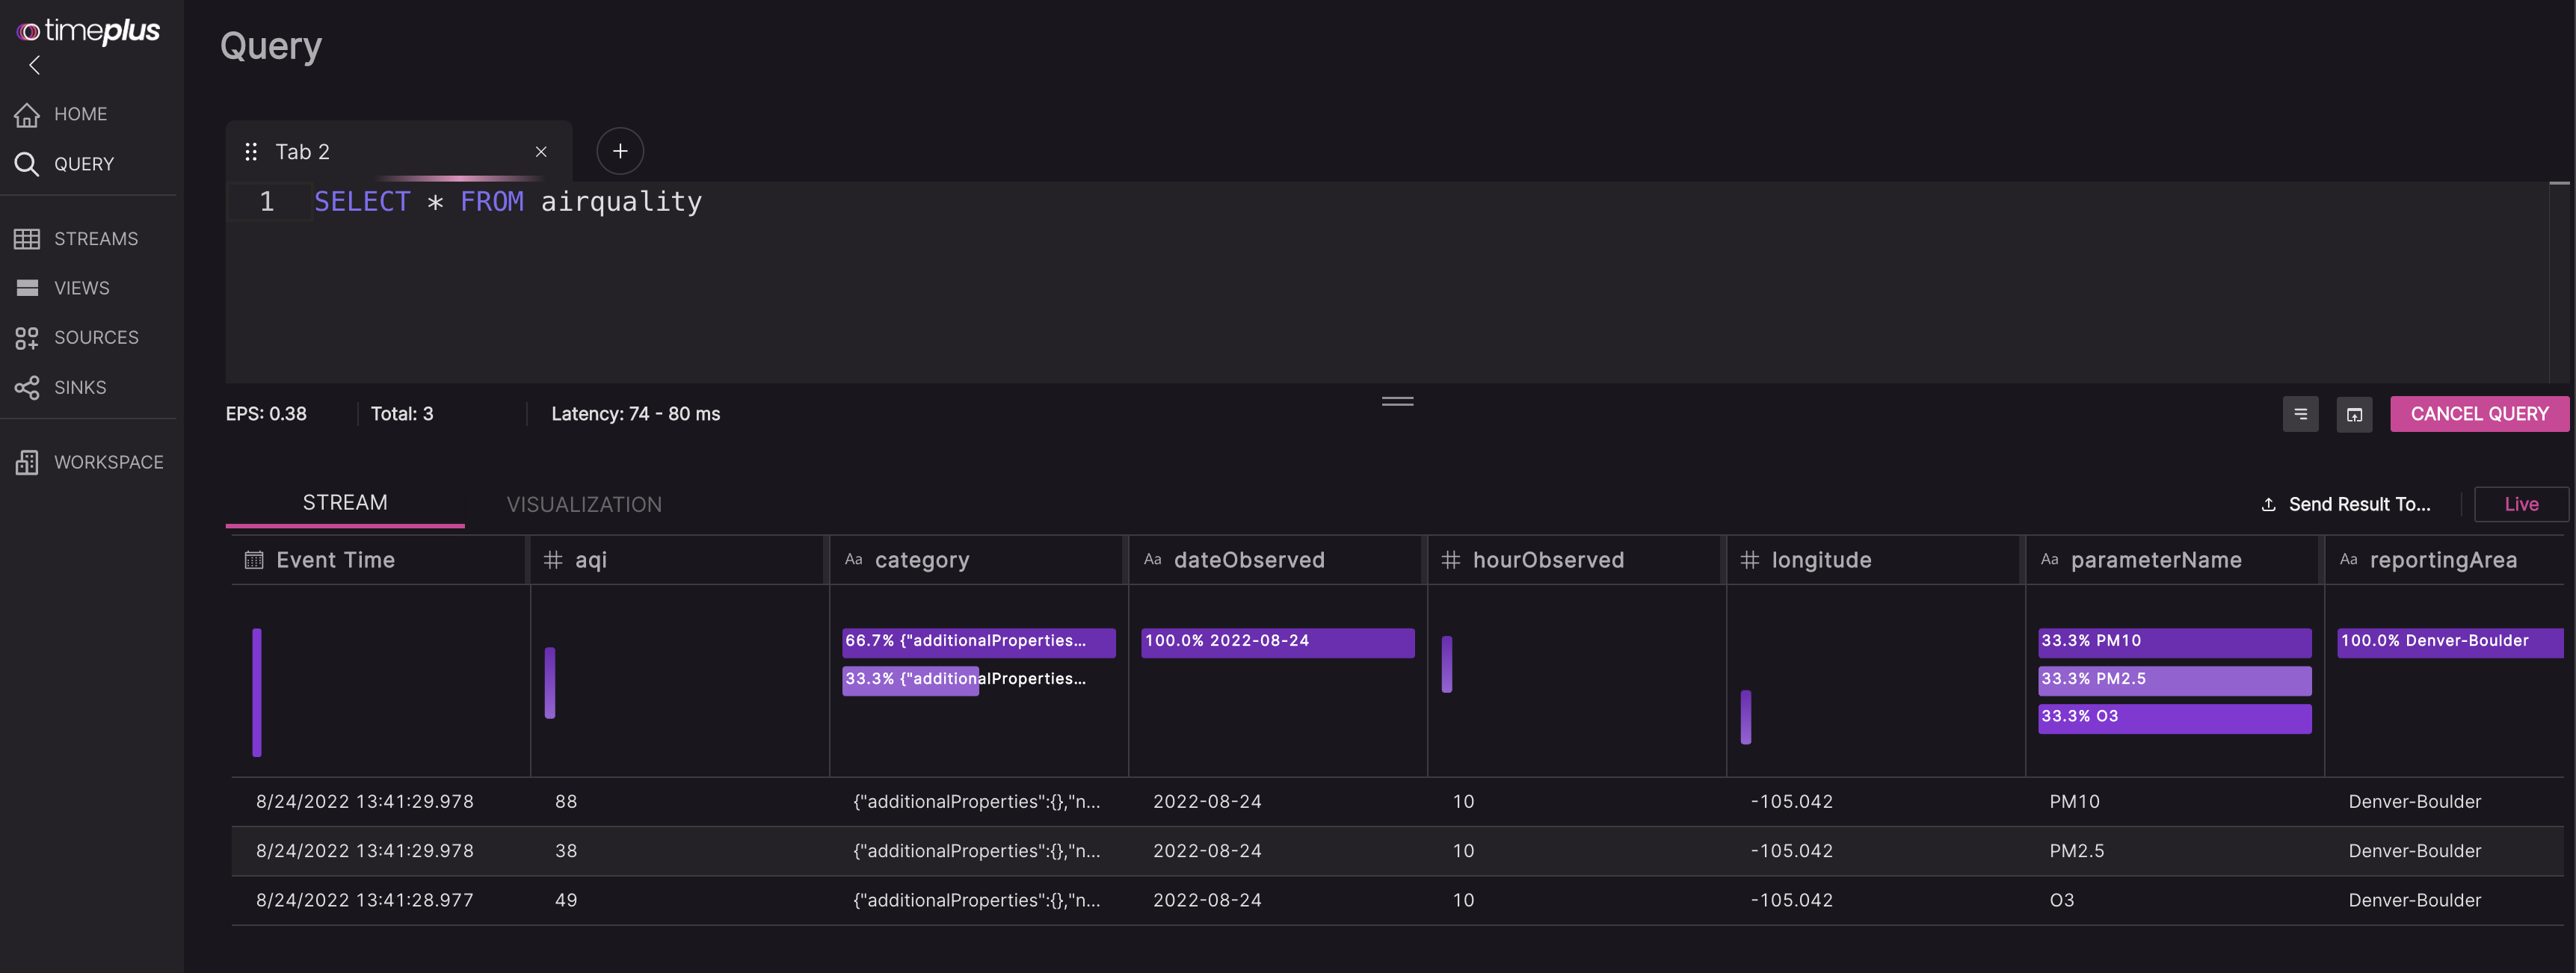Click into the SQL editor line
Viewport: 2576px width, 973px height.
[x=900, y=202]
